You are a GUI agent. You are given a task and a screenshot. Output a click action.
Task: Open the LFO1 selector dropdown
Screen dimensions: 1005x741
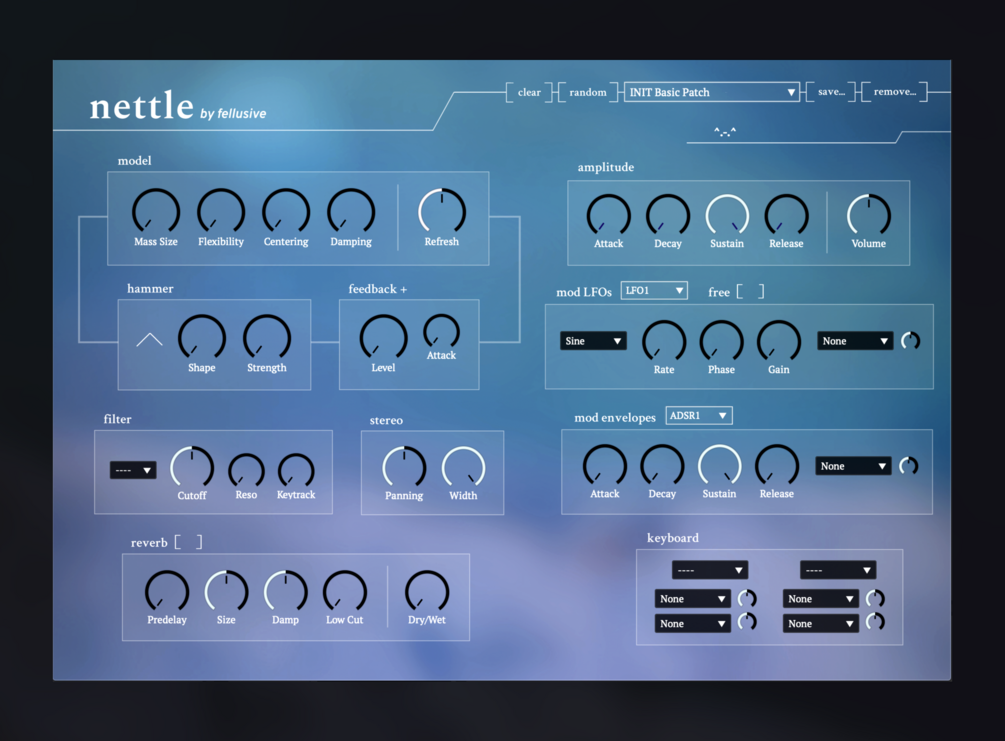pyautogui.click(x=654, y=290)
